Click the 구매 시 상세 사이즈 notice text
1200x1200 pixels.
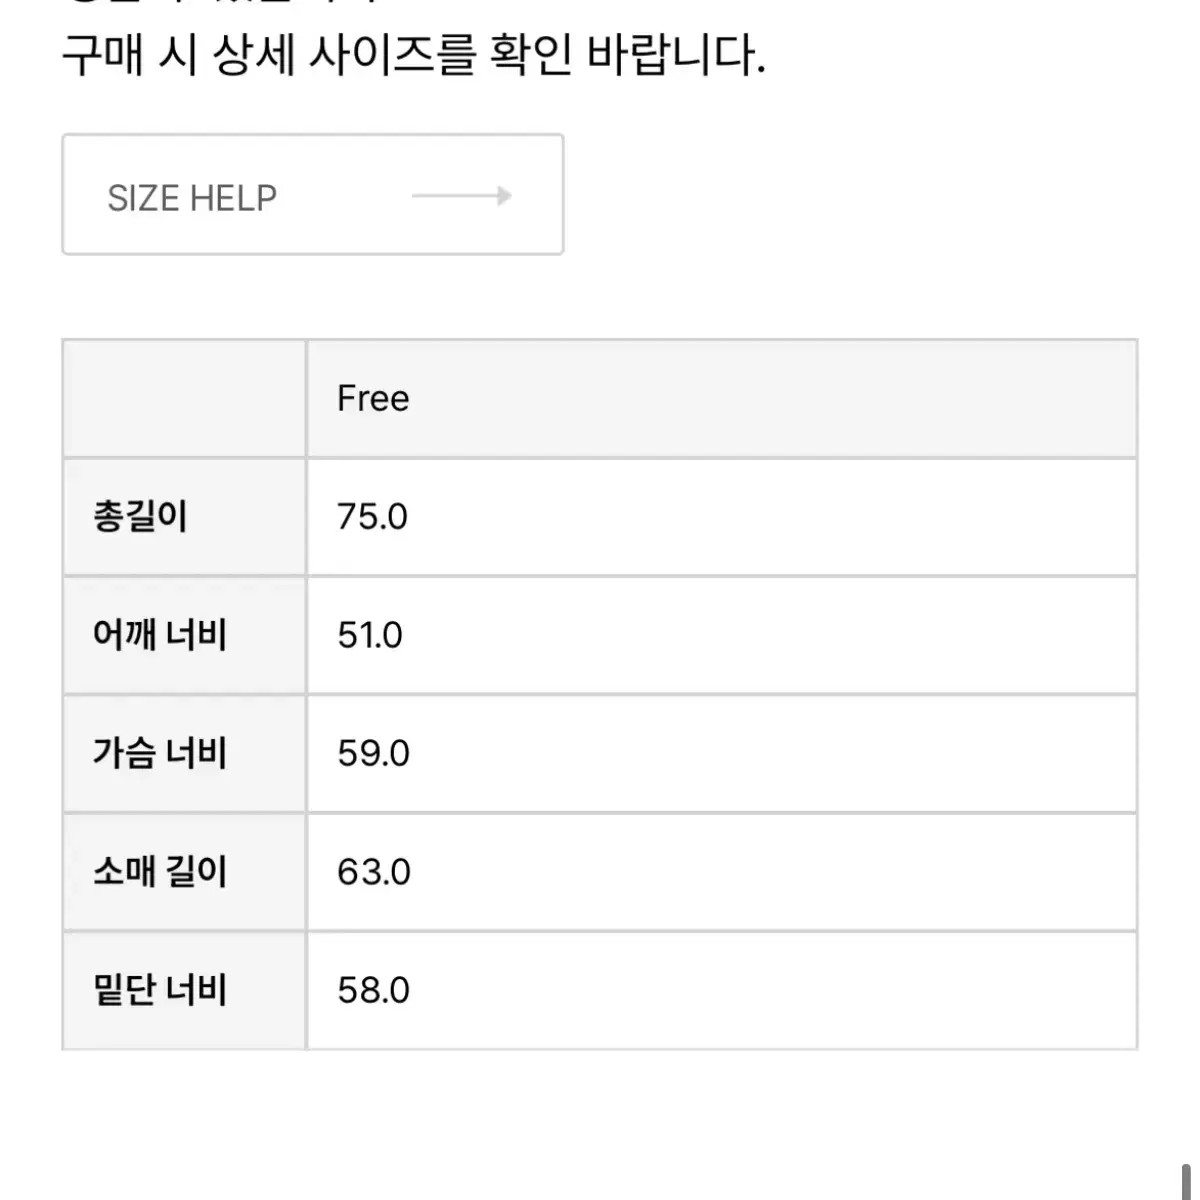[413, 57]
